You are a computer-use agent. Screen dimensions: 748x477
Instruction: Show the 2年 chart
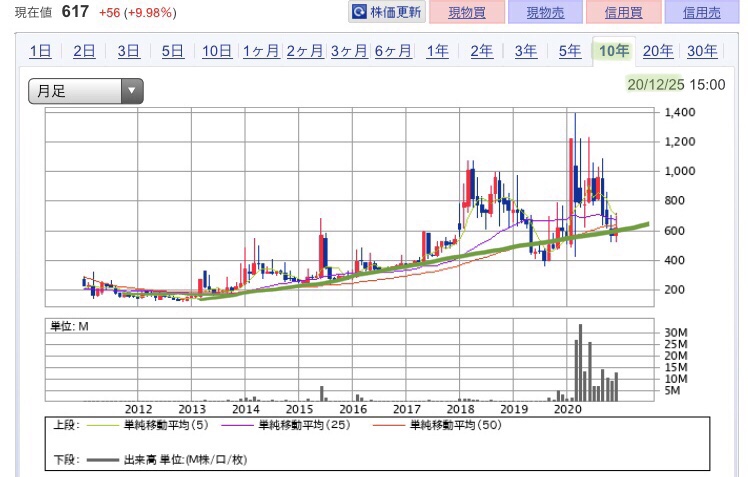481,51
